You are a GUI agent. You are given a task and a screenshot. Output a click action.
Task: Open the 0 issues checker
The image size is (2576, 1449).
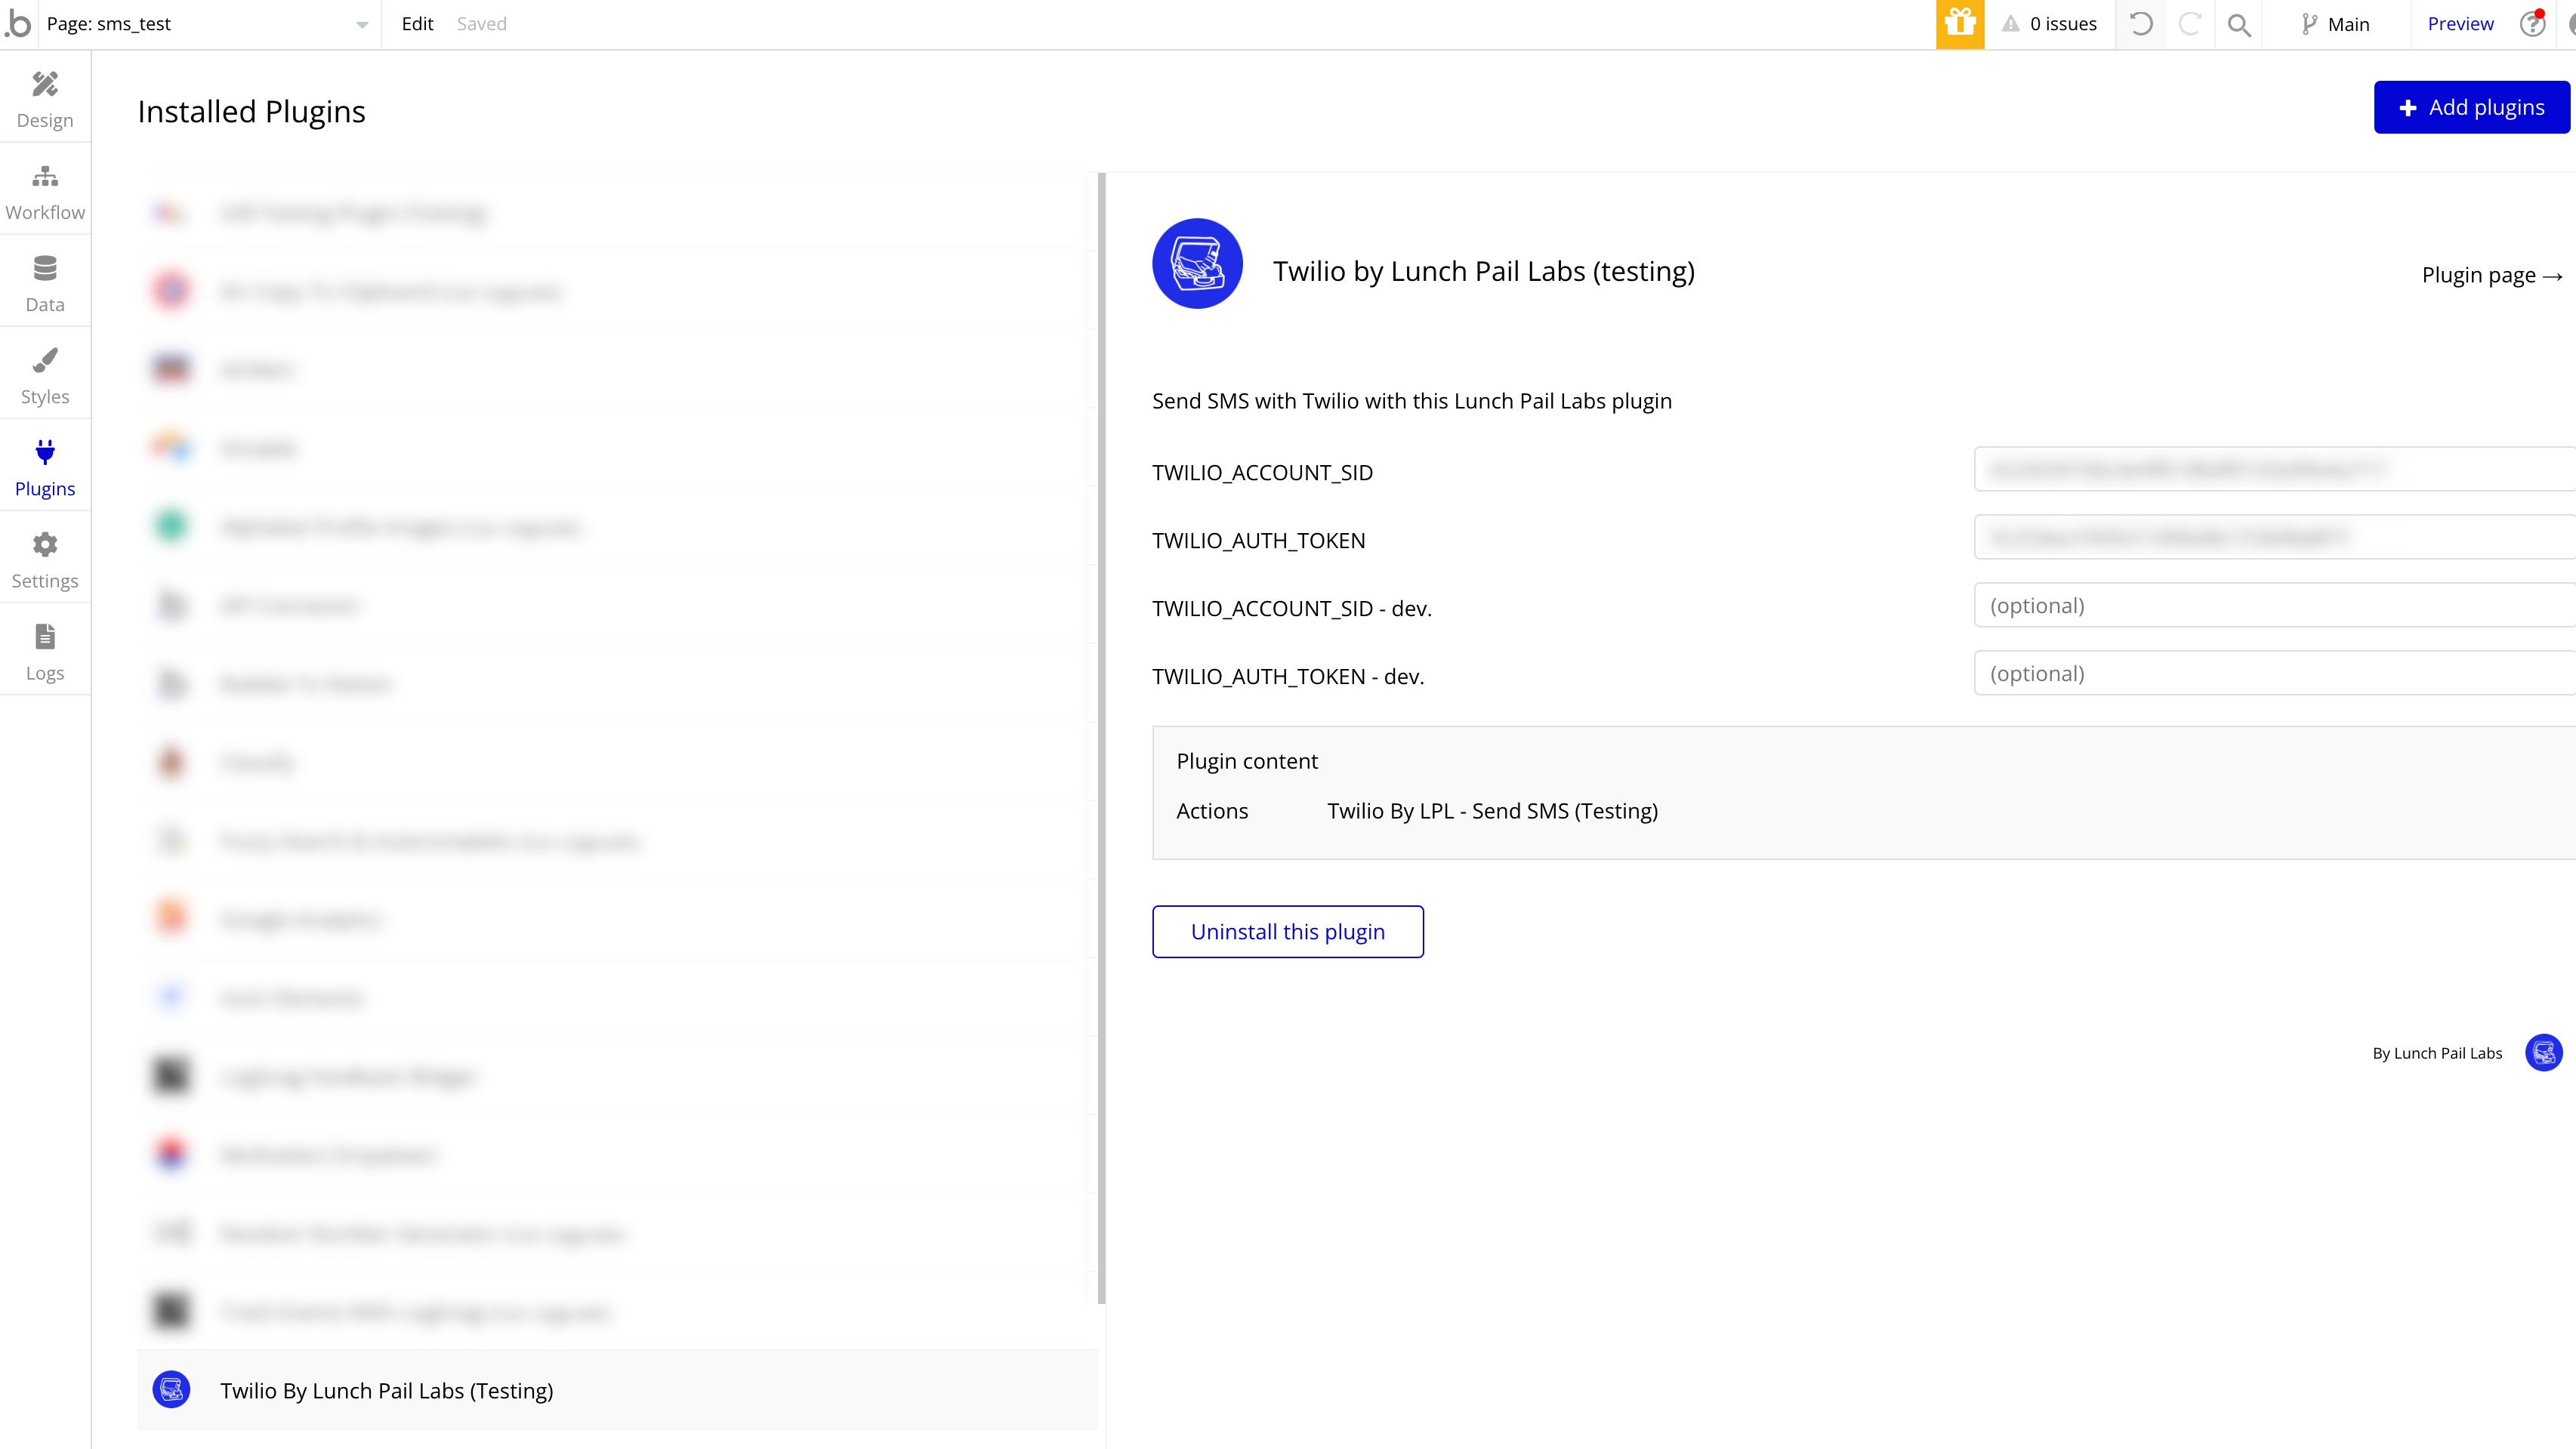2049,24
